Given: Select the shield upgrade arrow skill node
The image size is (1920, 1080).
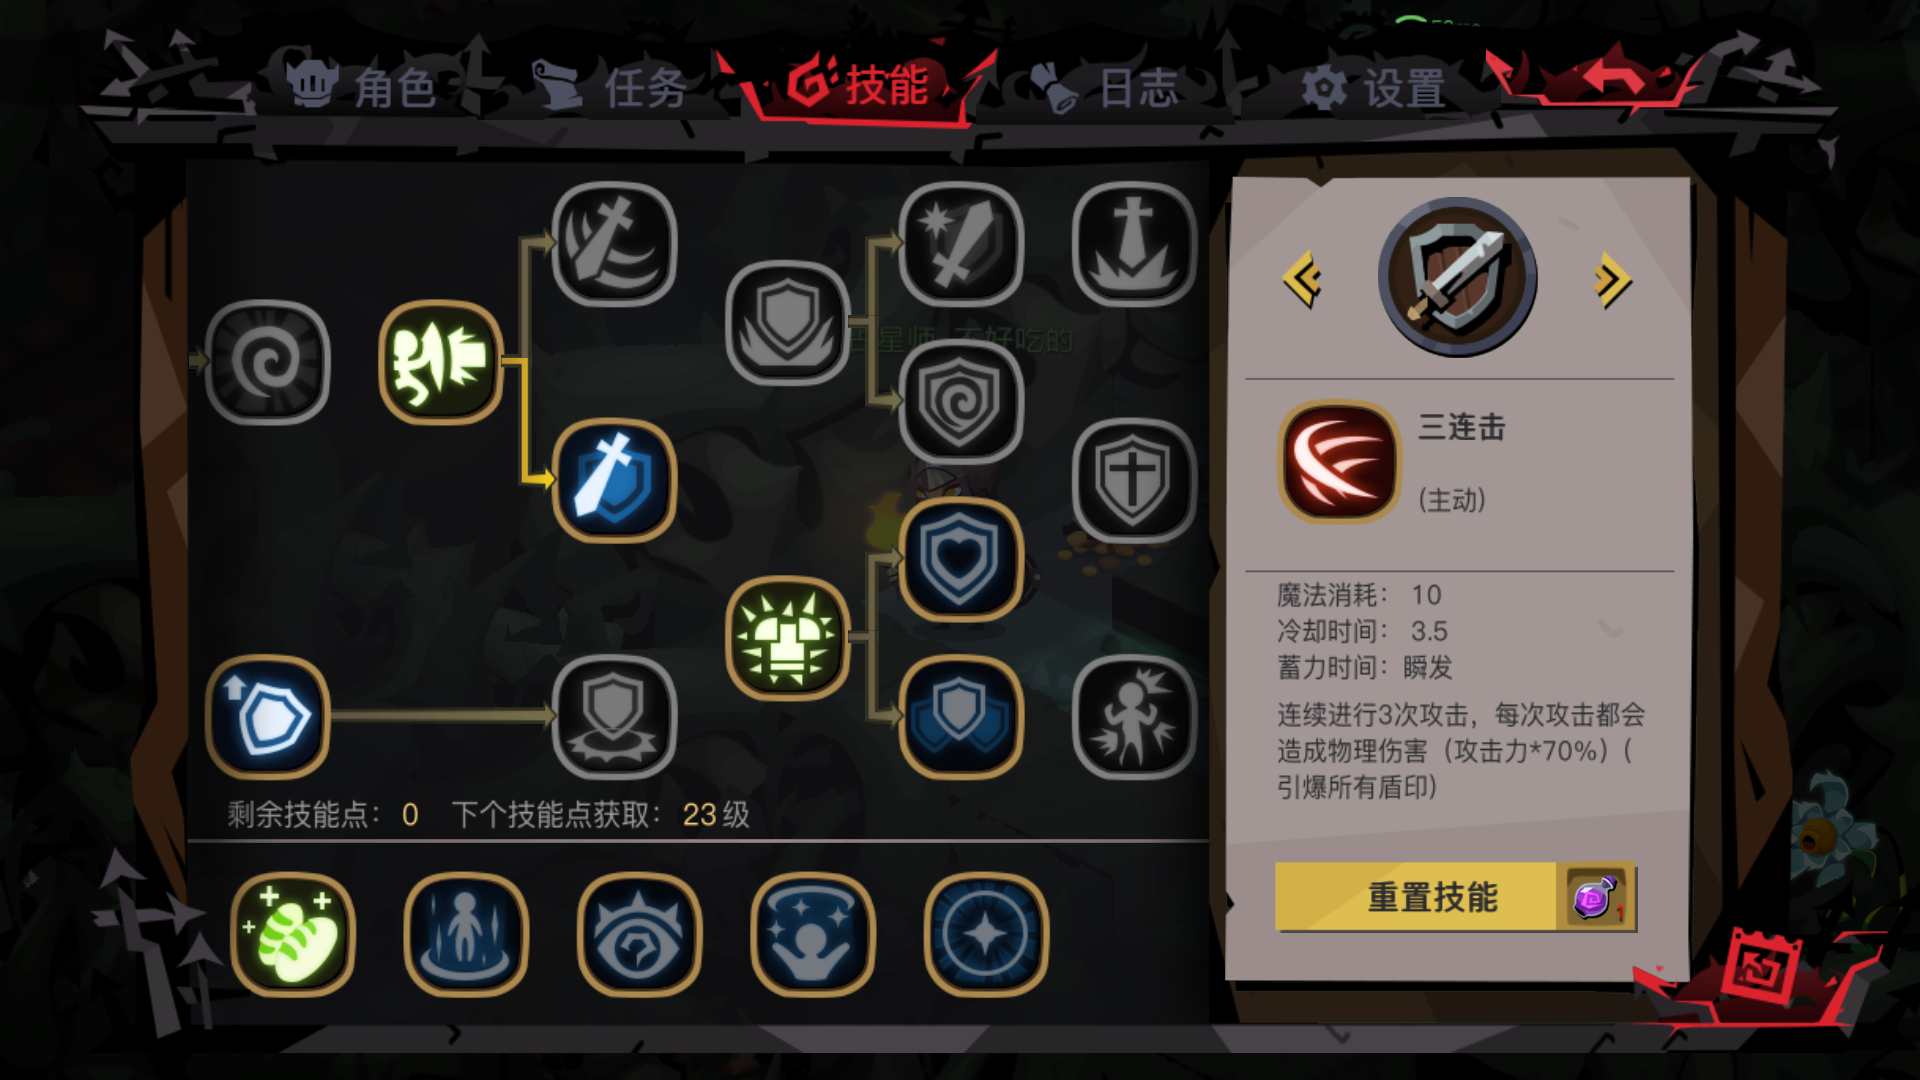Looking at the screenshot, I should pos(267,717).
